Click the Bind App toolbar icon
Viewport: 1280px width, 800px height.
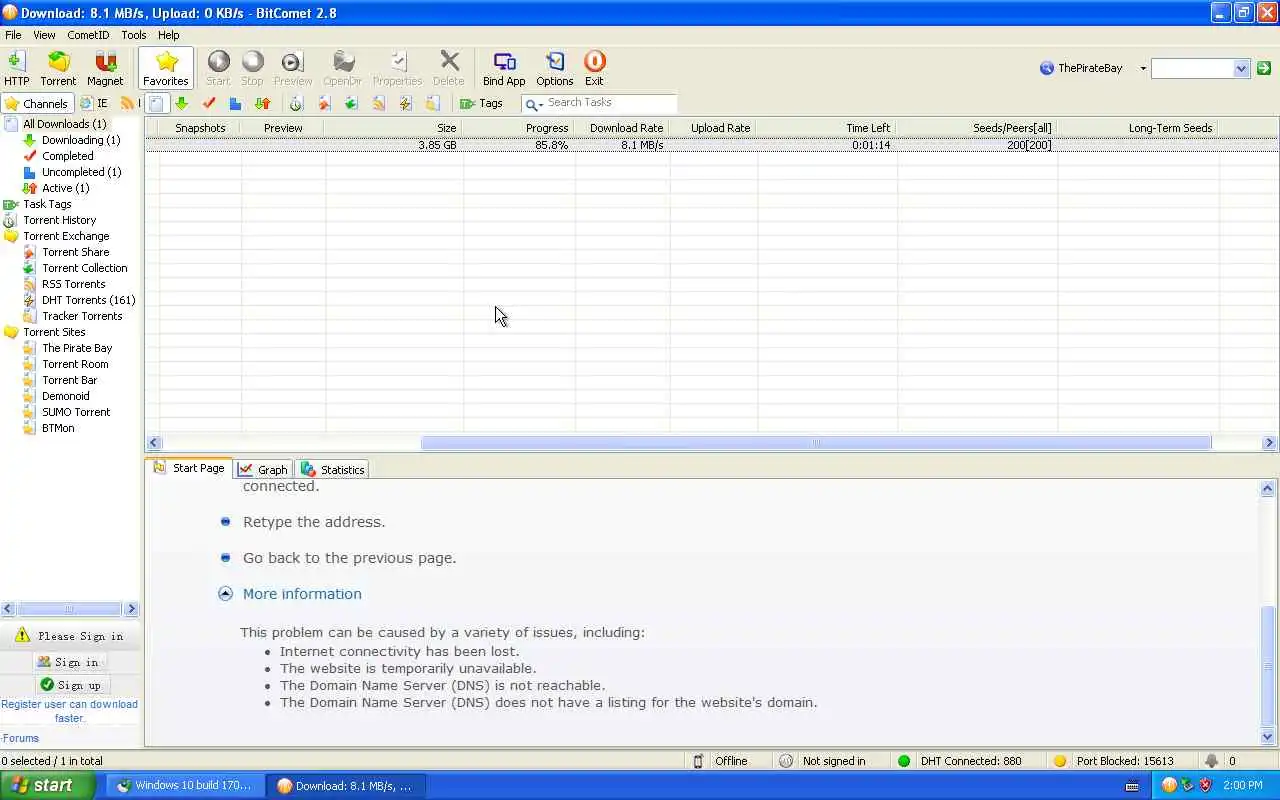click(x=504, y=68)
